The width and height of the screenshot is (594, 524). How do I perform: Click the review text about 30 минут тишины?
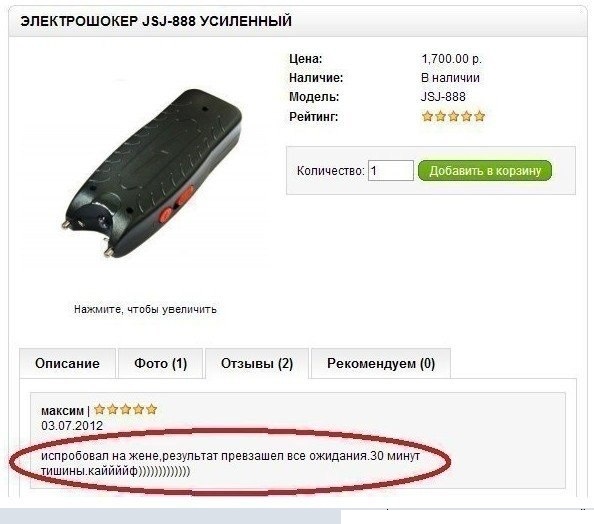[x=230, y=463]
